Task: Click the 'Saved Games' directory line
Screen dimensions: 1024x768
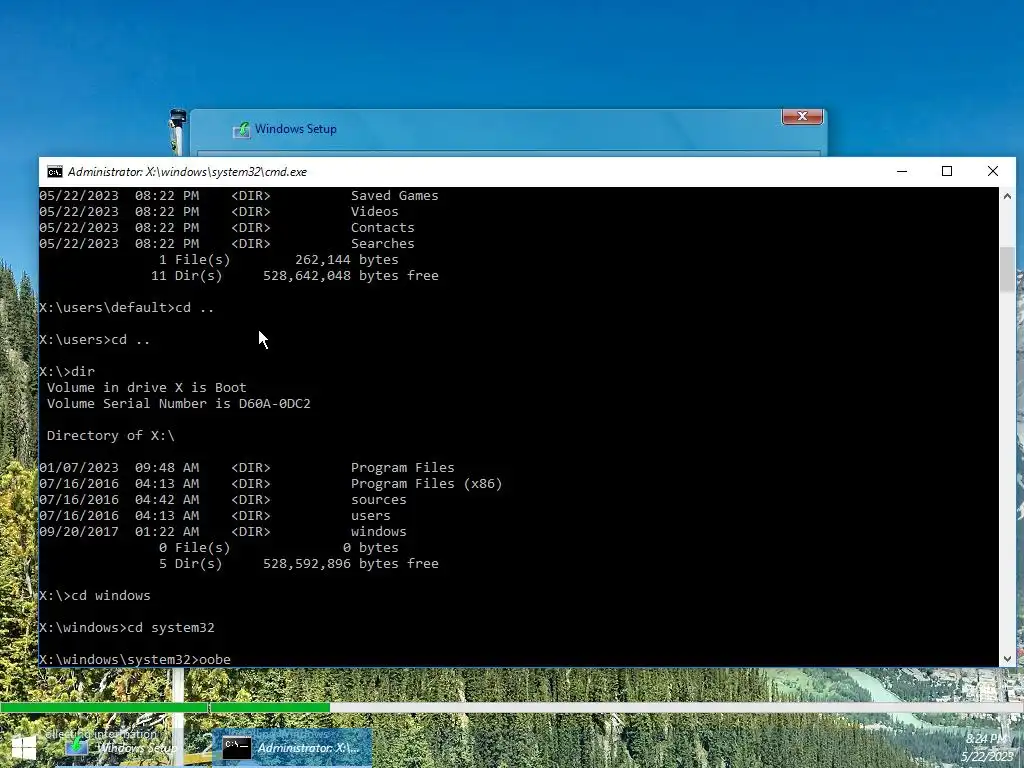Action: point(238,195)
